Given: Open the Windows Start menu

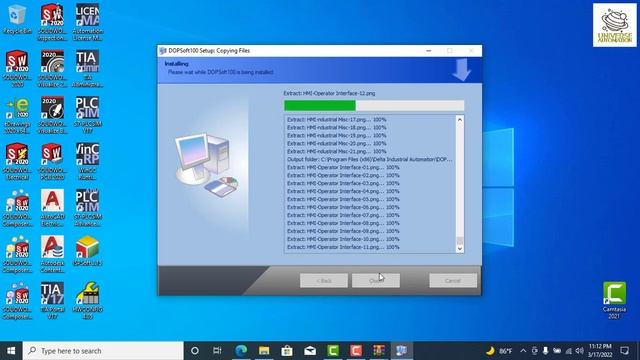Looking at the screenshot, I should [x=11, y=351].
